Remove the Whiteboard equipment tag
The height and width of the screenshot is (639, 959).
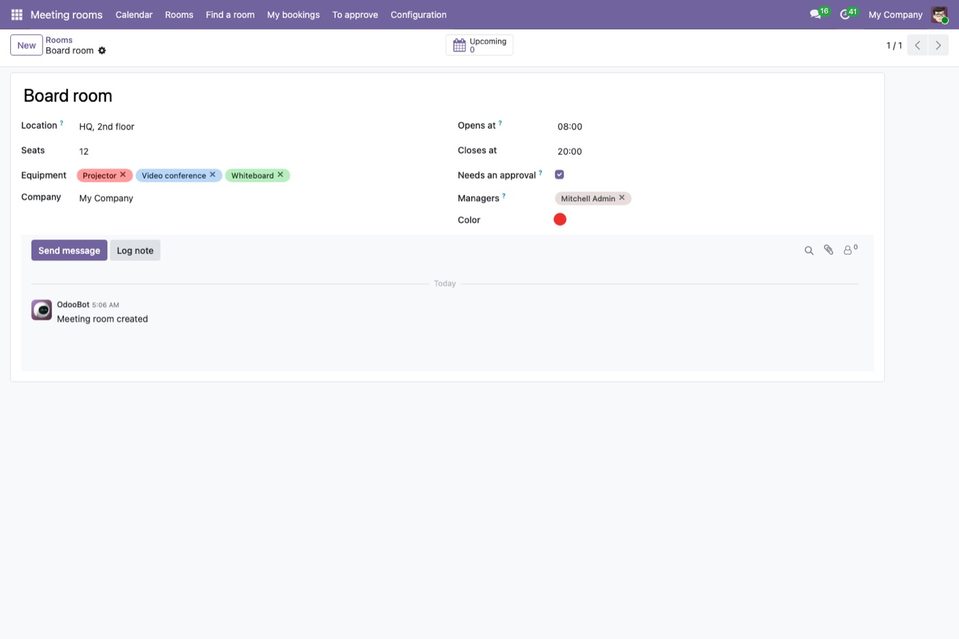point(281,175)
